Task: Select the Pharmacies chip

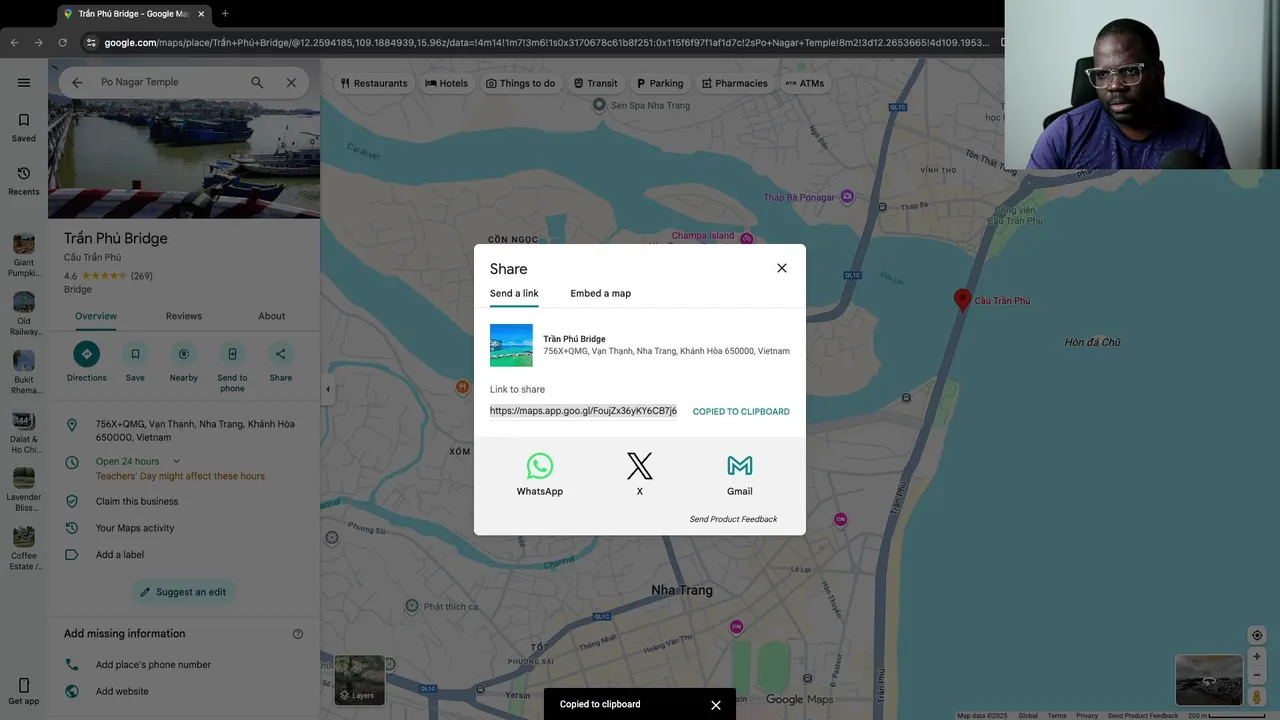Action: point(734,83)
